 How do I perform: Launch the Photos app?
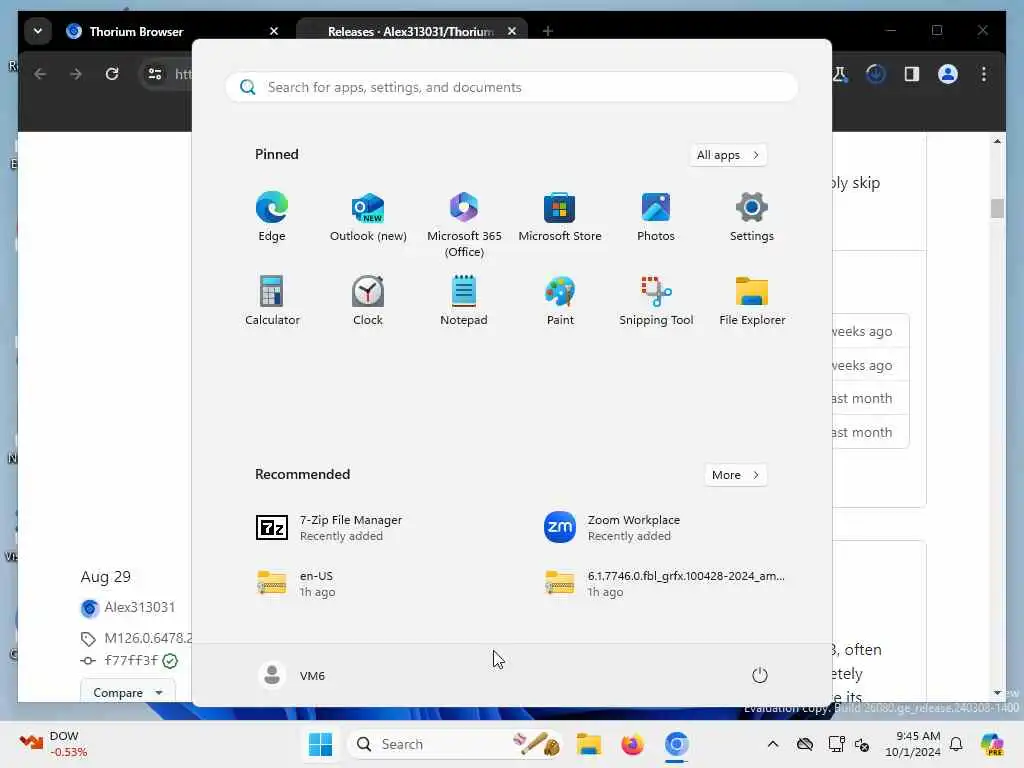(x=656, y=216)
